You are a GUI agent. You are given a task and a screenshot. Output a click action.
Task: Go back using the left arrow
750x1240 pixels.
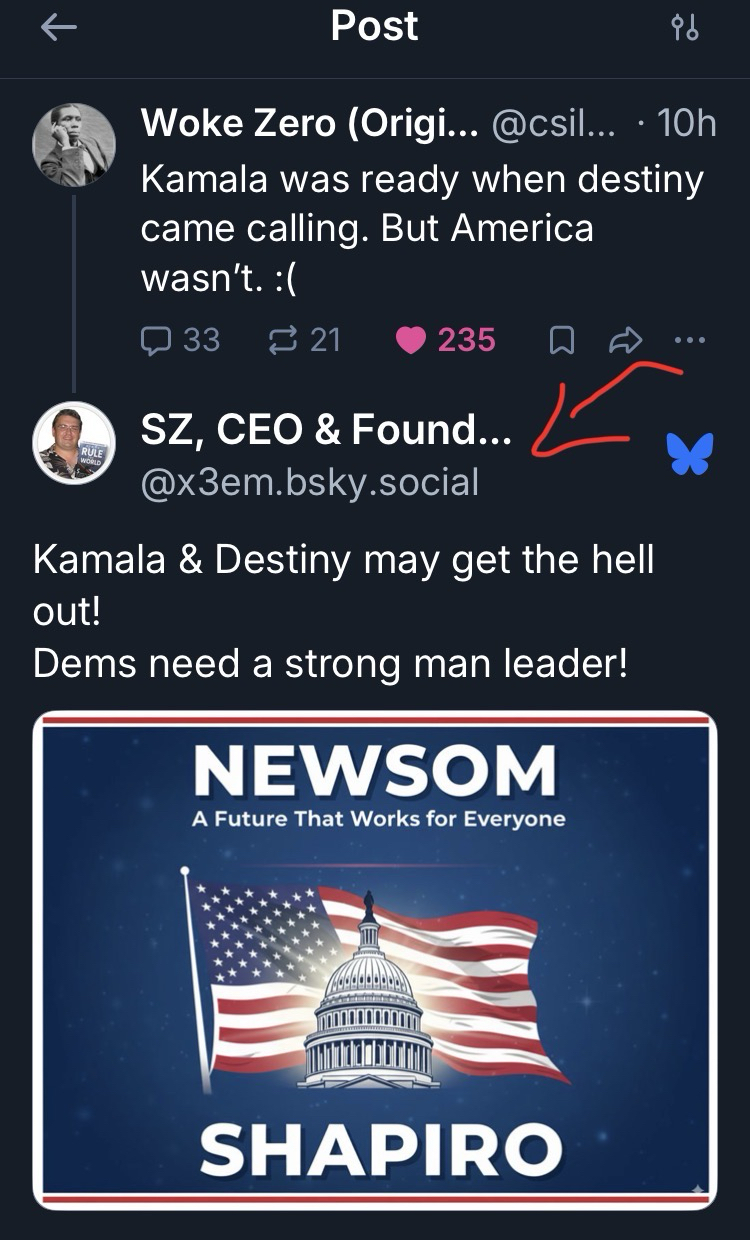click(59, 28)
